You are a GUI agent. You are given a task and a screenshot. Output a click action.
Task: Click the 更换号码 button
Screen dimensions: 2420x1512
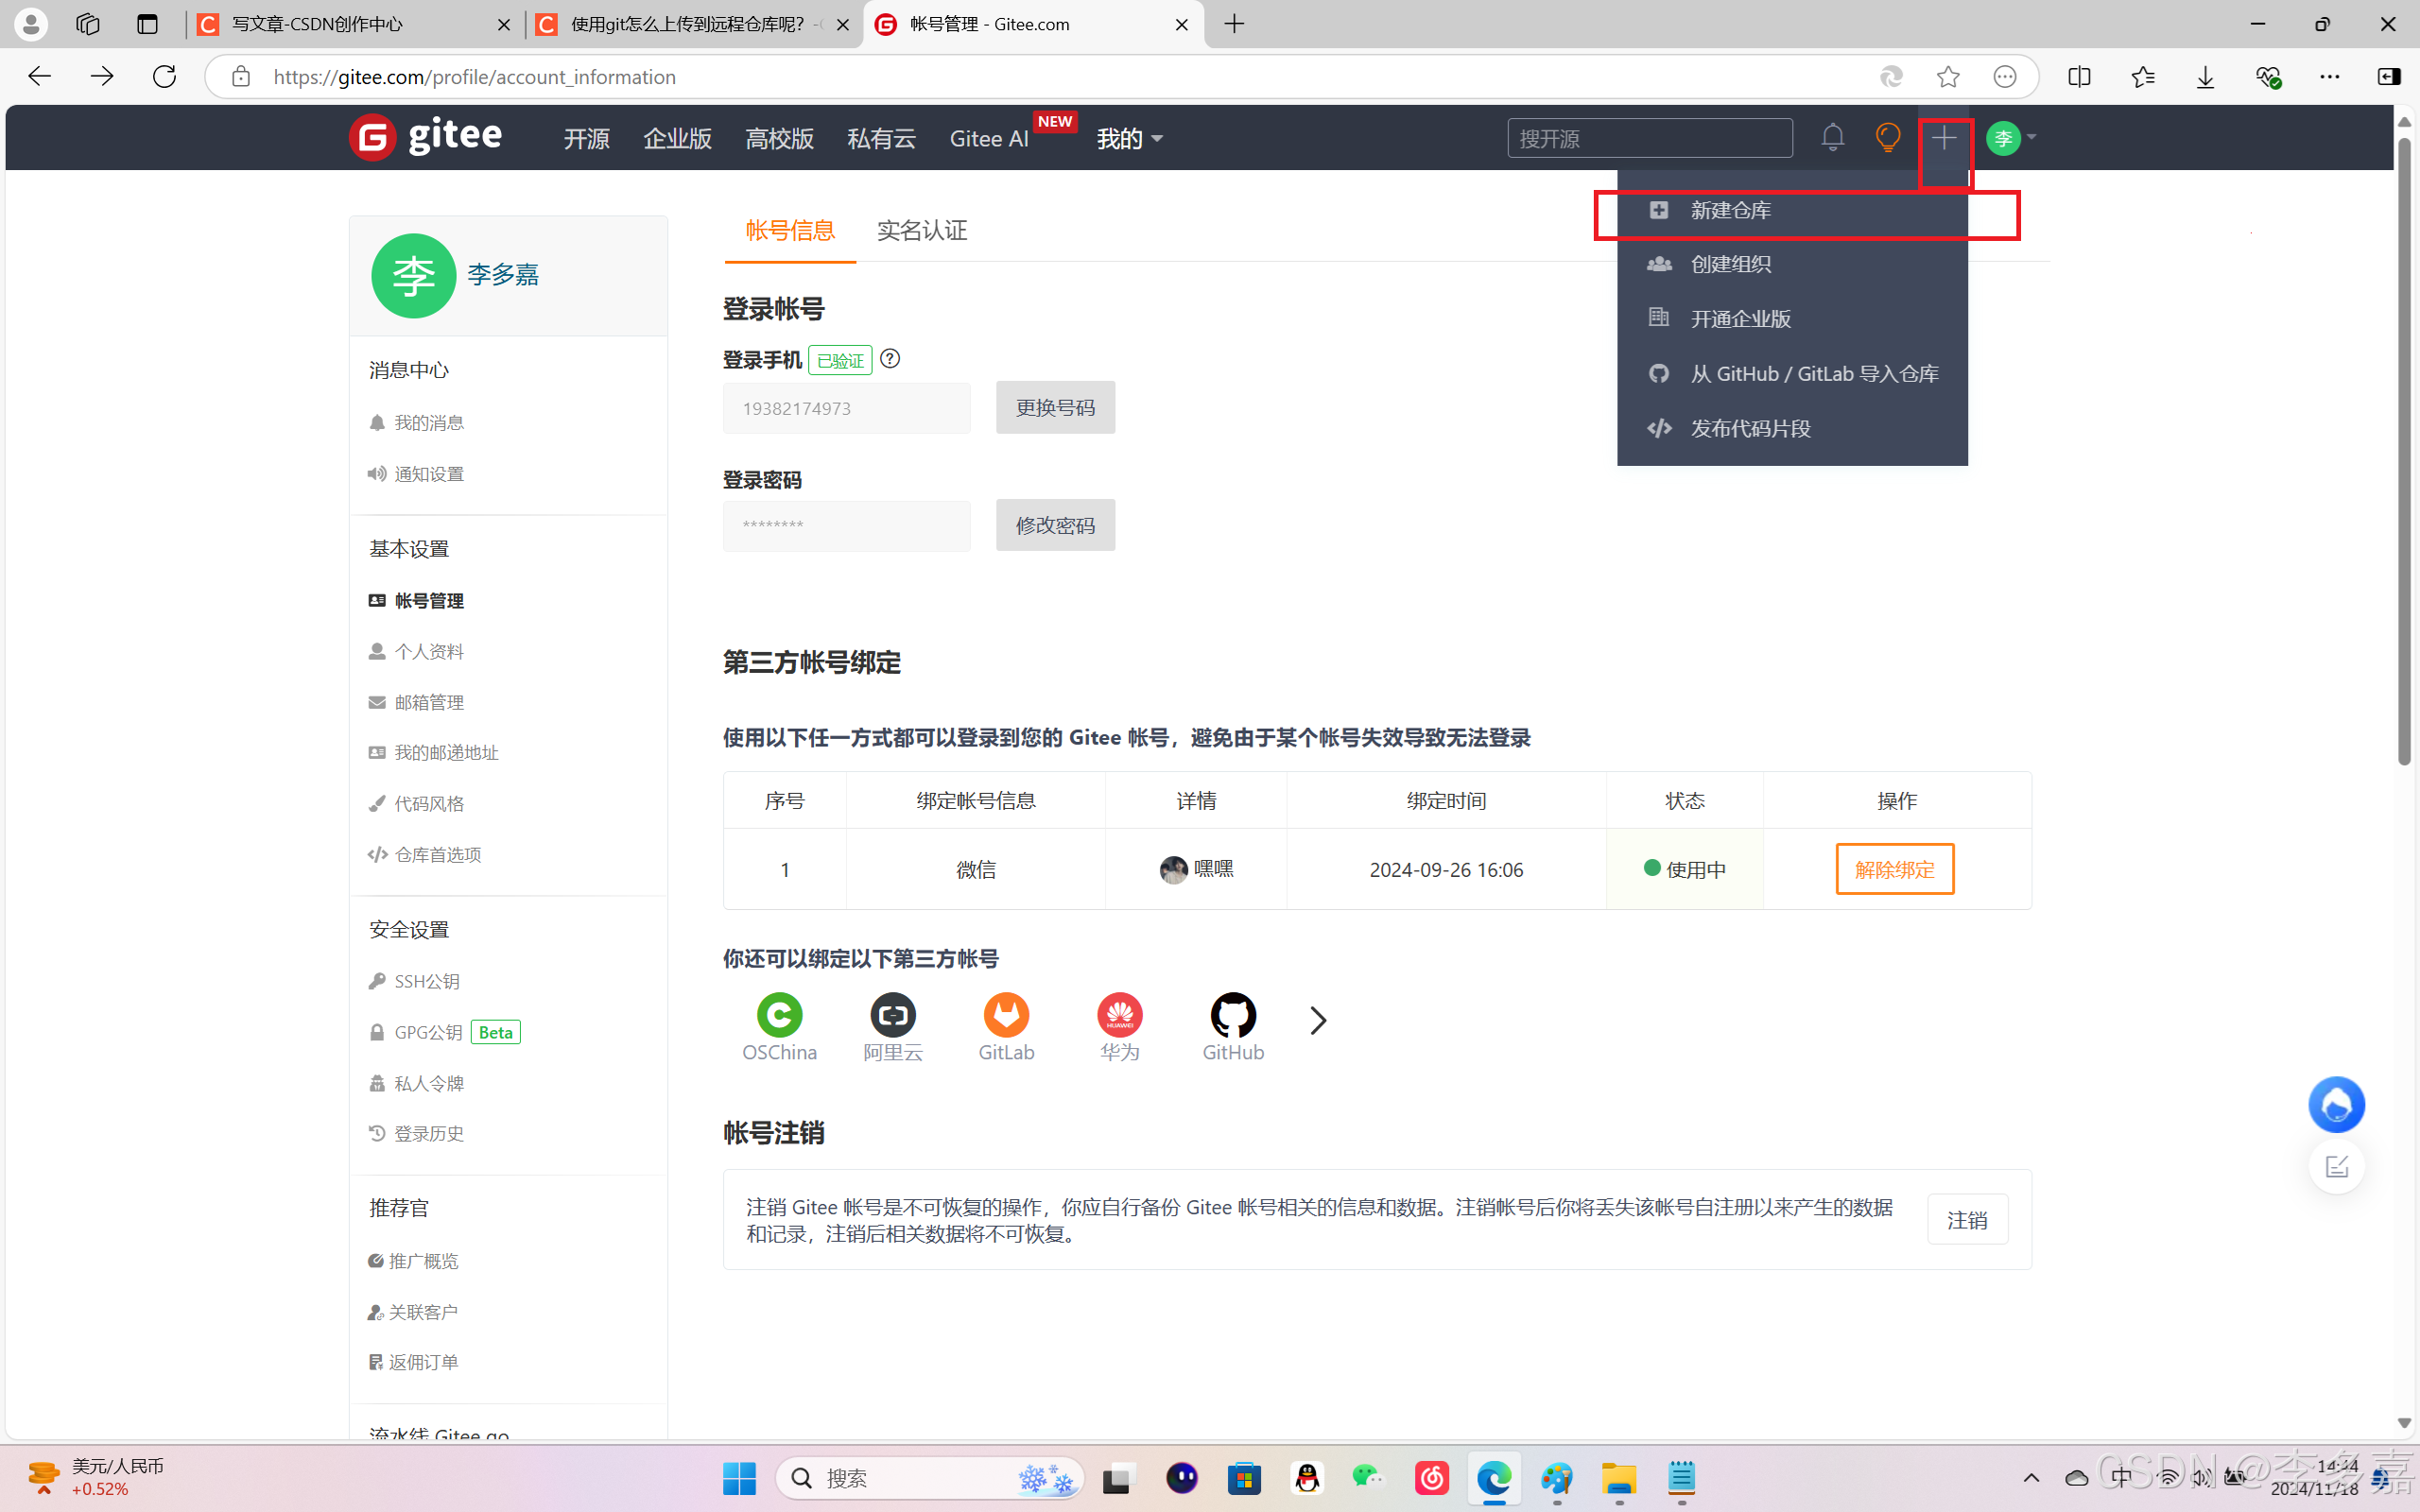pyautogui.click(x=1055, y=408)
